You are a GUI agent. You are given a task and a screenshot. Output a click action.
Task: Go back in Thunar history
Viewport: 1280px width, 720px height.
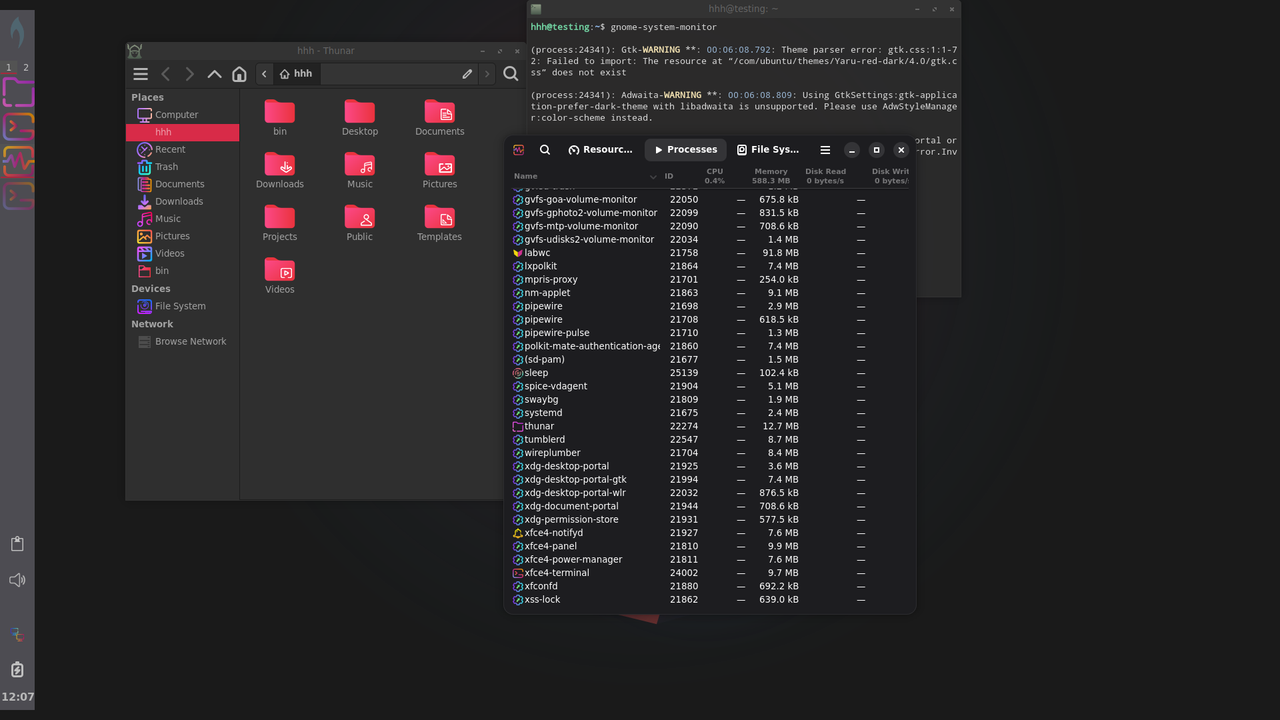coord(166,74)
